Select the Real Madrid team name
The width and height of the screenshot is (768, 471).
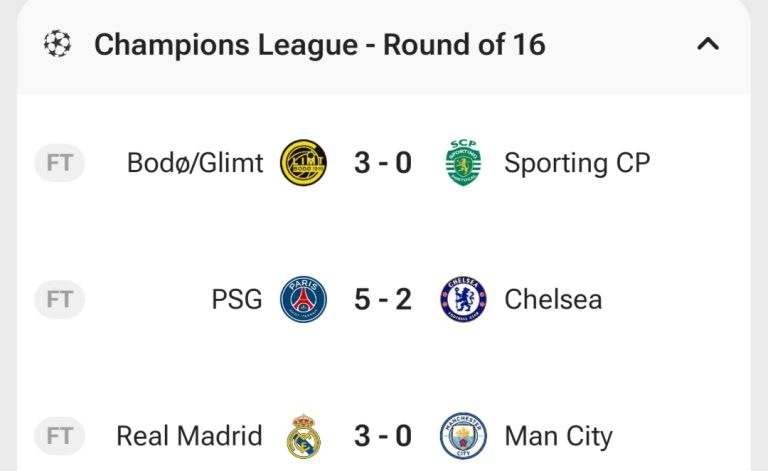coord(189,436)
